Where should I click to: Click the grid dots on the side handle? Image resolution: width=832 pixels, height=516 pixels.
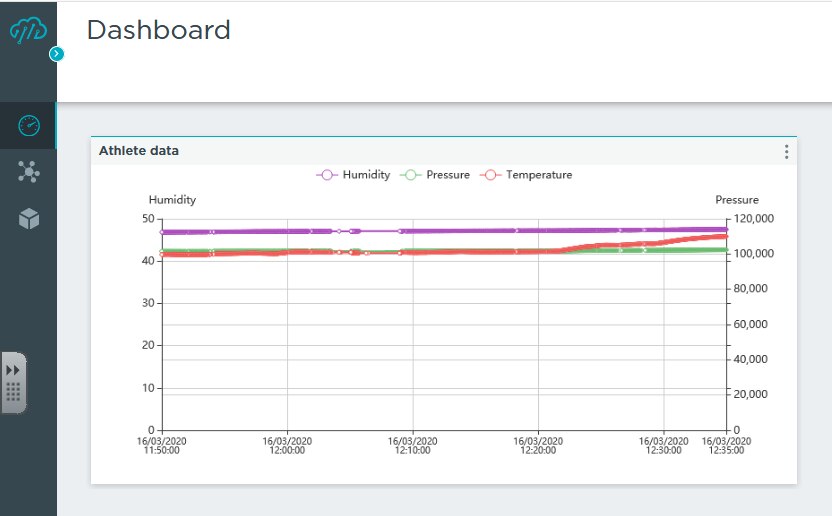[13, 392]
